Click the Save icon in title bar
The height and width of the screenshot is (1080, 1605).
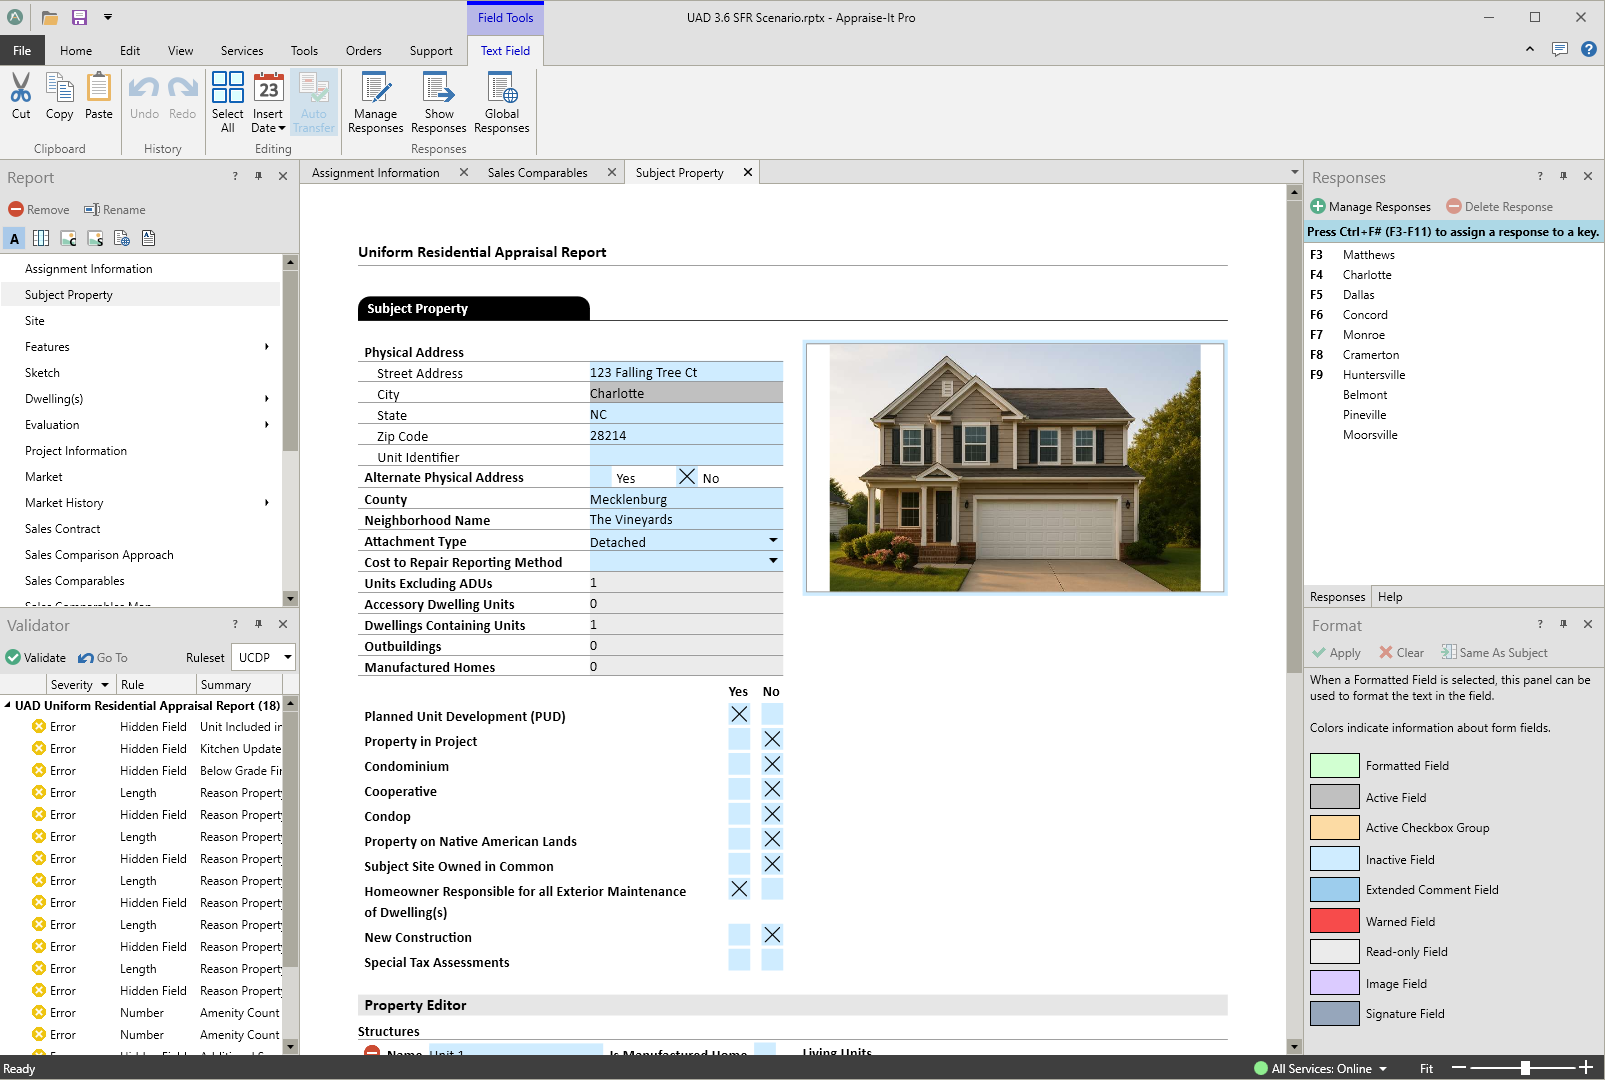tap(79, 17)
